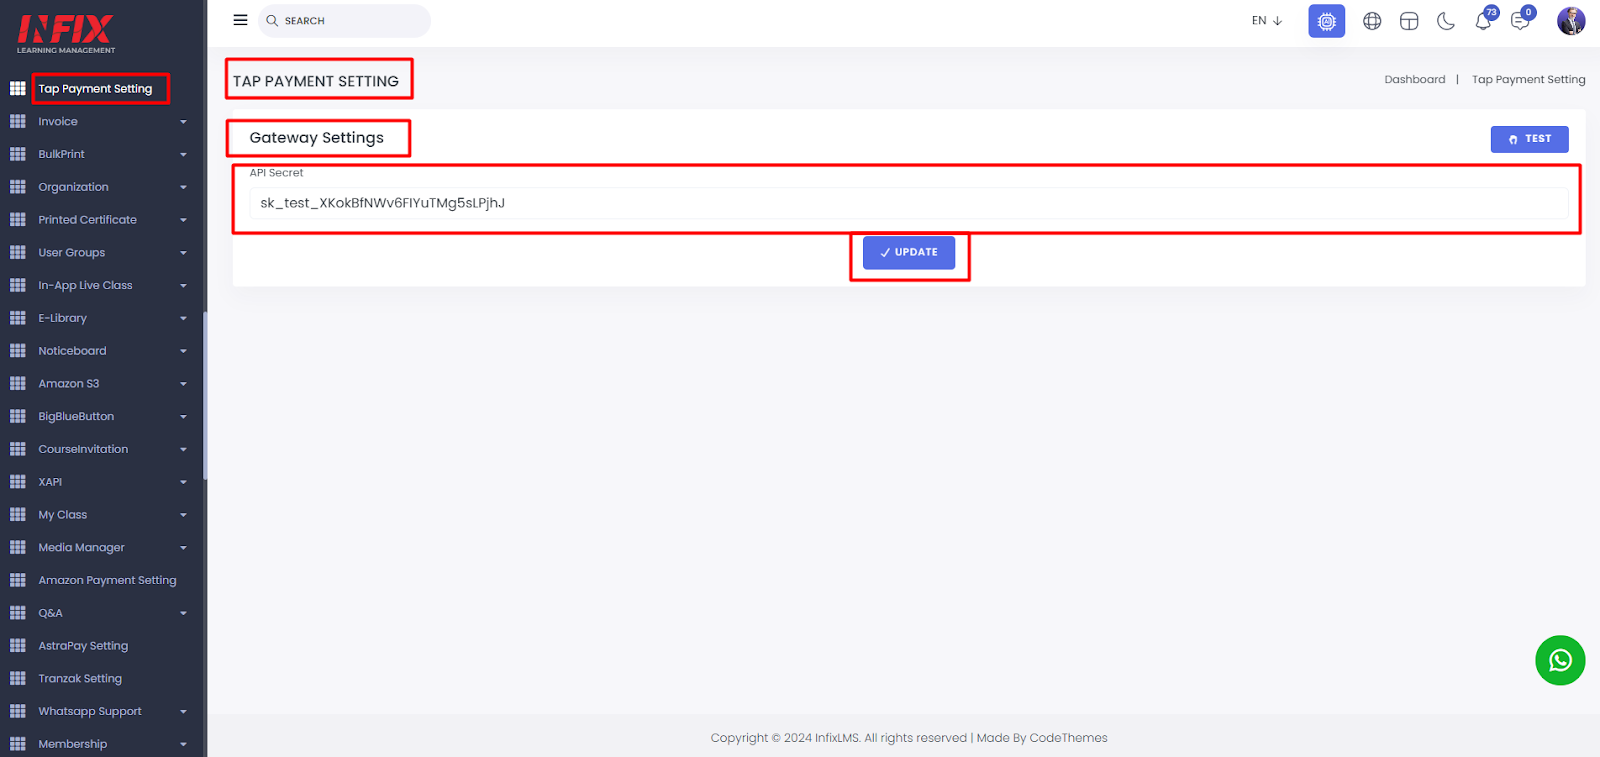
Task: Expand the User Groups menu arrow
Action: tap(183, 253)
